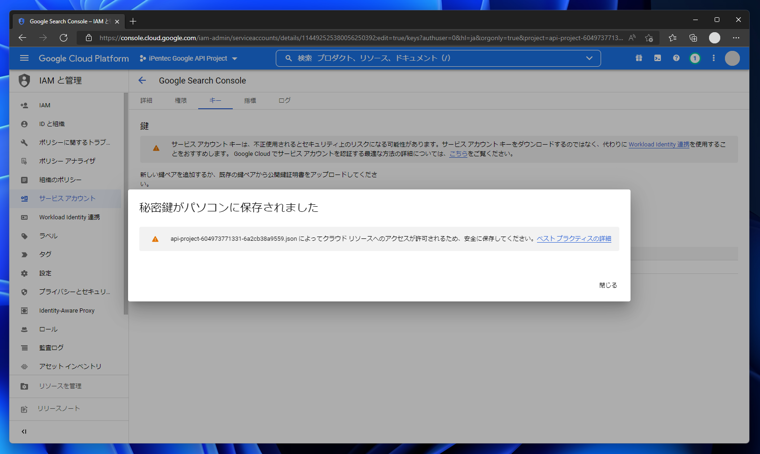
Task: Open the help question mark icon
Action: pyautogui.click(x=676, y=58)
